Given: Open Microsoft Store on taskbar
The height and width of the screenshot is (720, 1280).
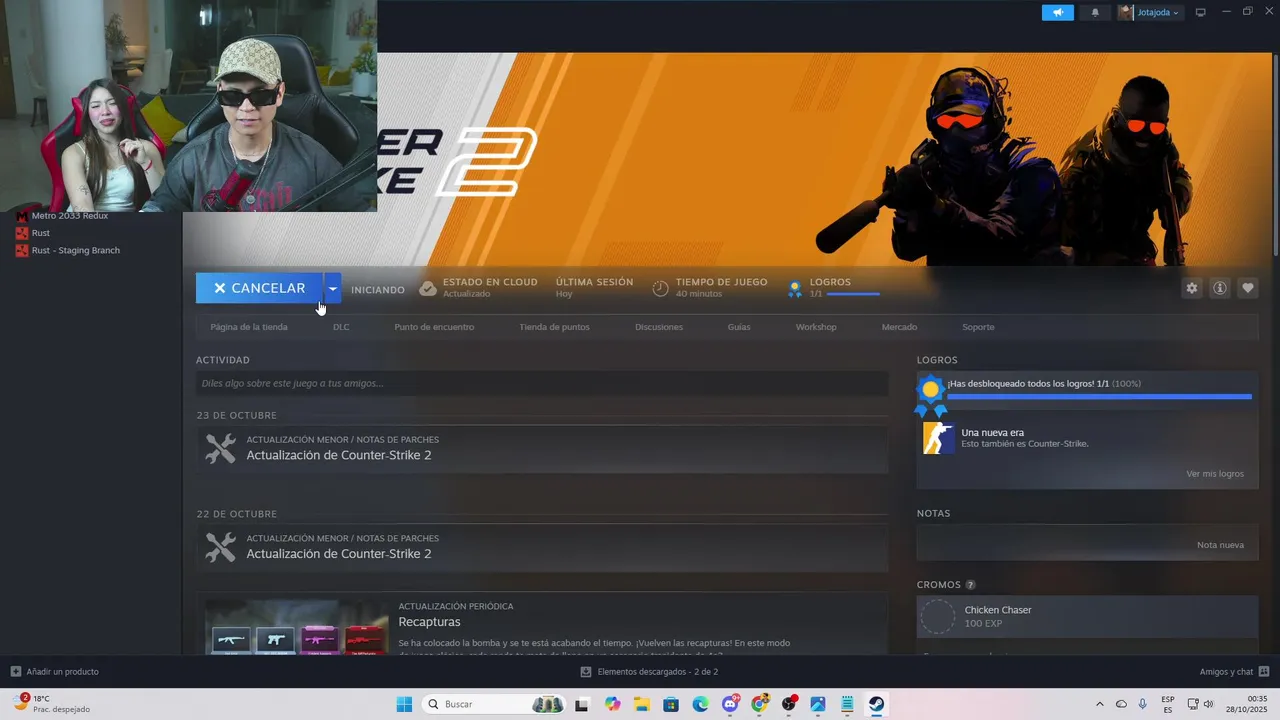Looking at the screenshot, I should (x=671, y=704).
